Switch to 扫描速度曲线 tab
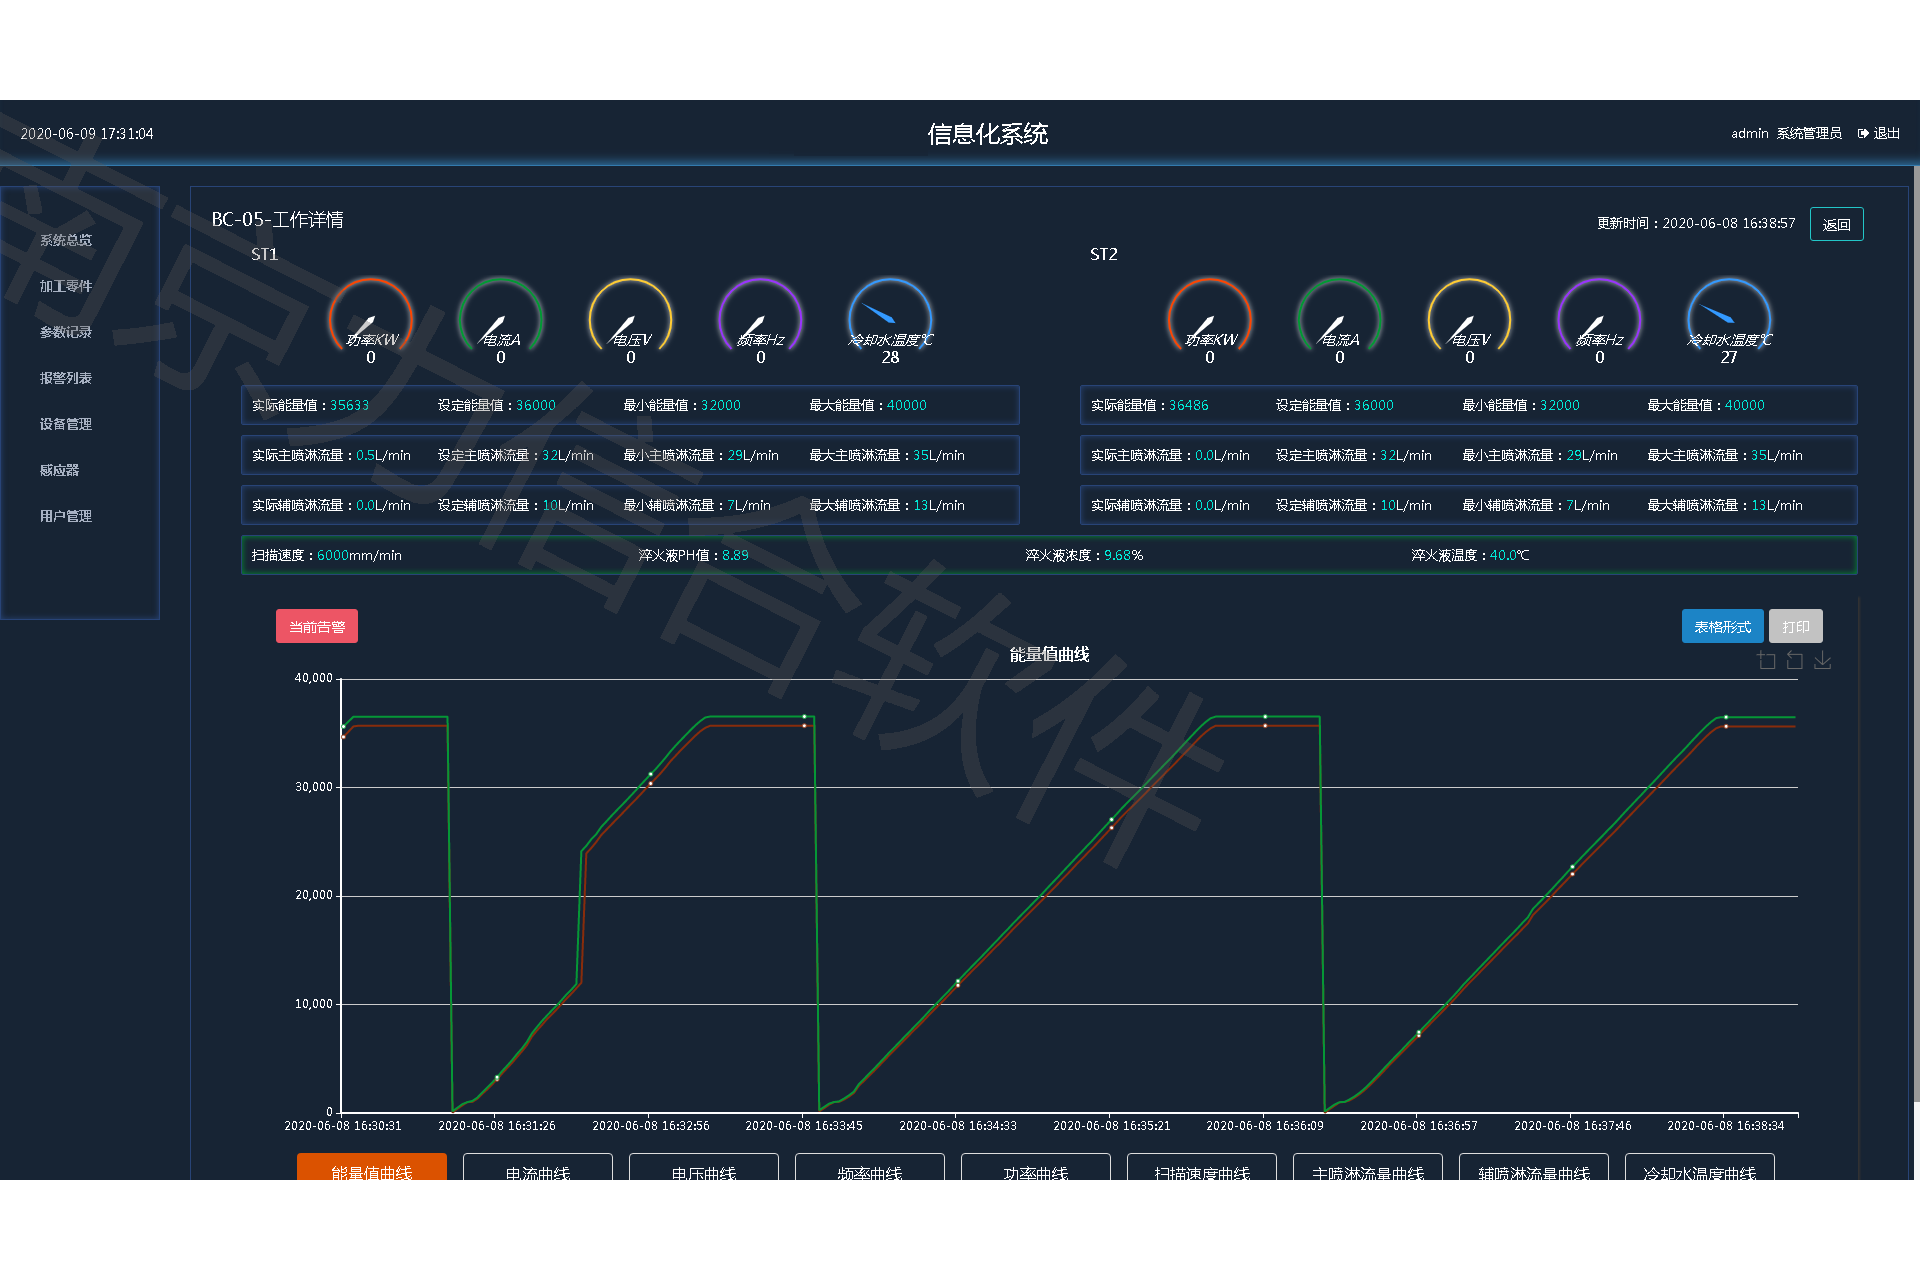Screen dimensions: 1920x1280 [x=1201, y=1169]
